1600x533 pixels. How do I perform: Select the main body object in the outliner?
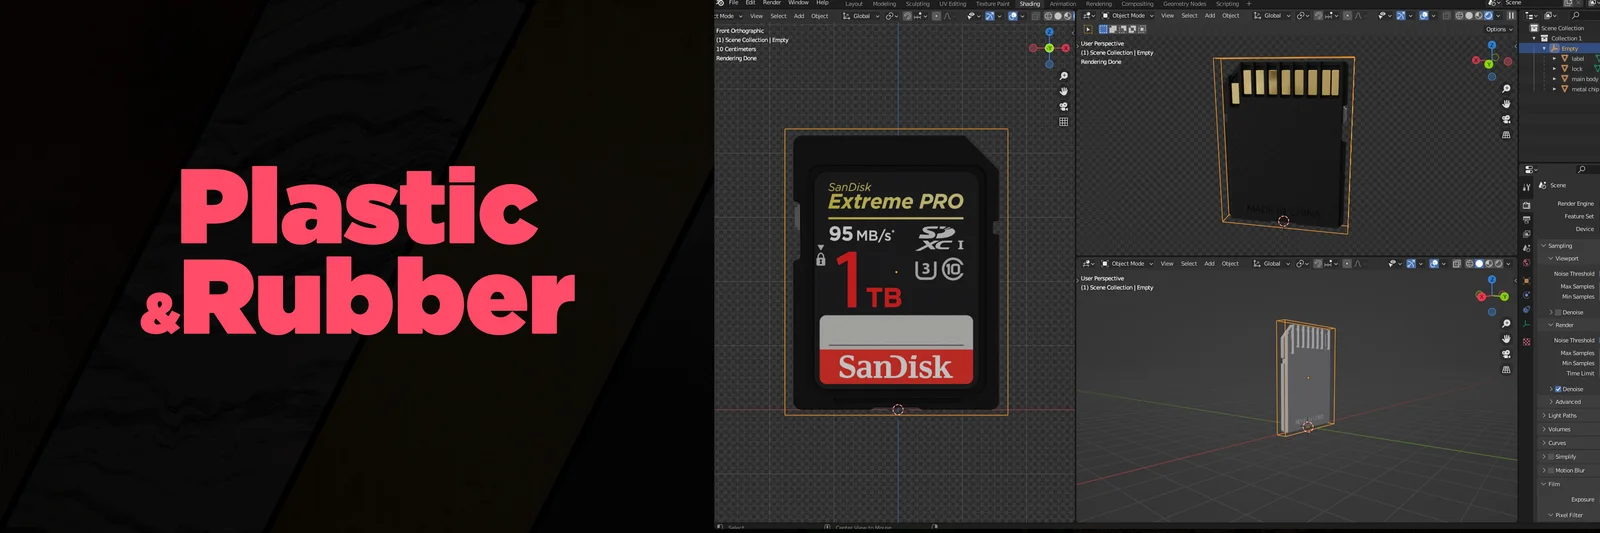[1585, 79]
